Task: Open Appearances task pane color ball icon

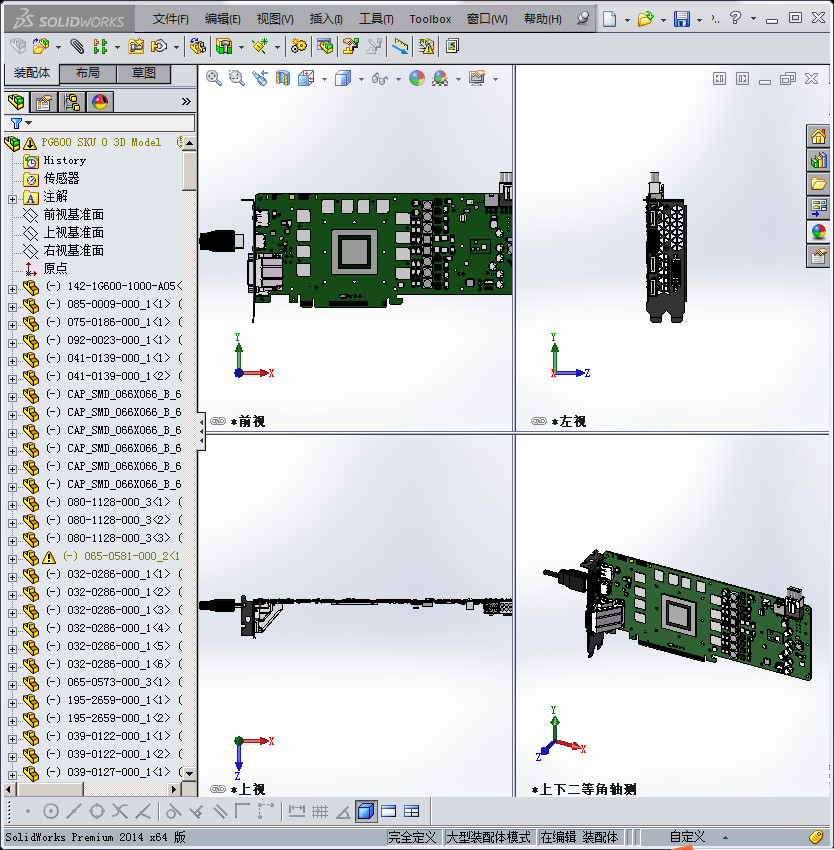Action: click(x=818, y=231)
